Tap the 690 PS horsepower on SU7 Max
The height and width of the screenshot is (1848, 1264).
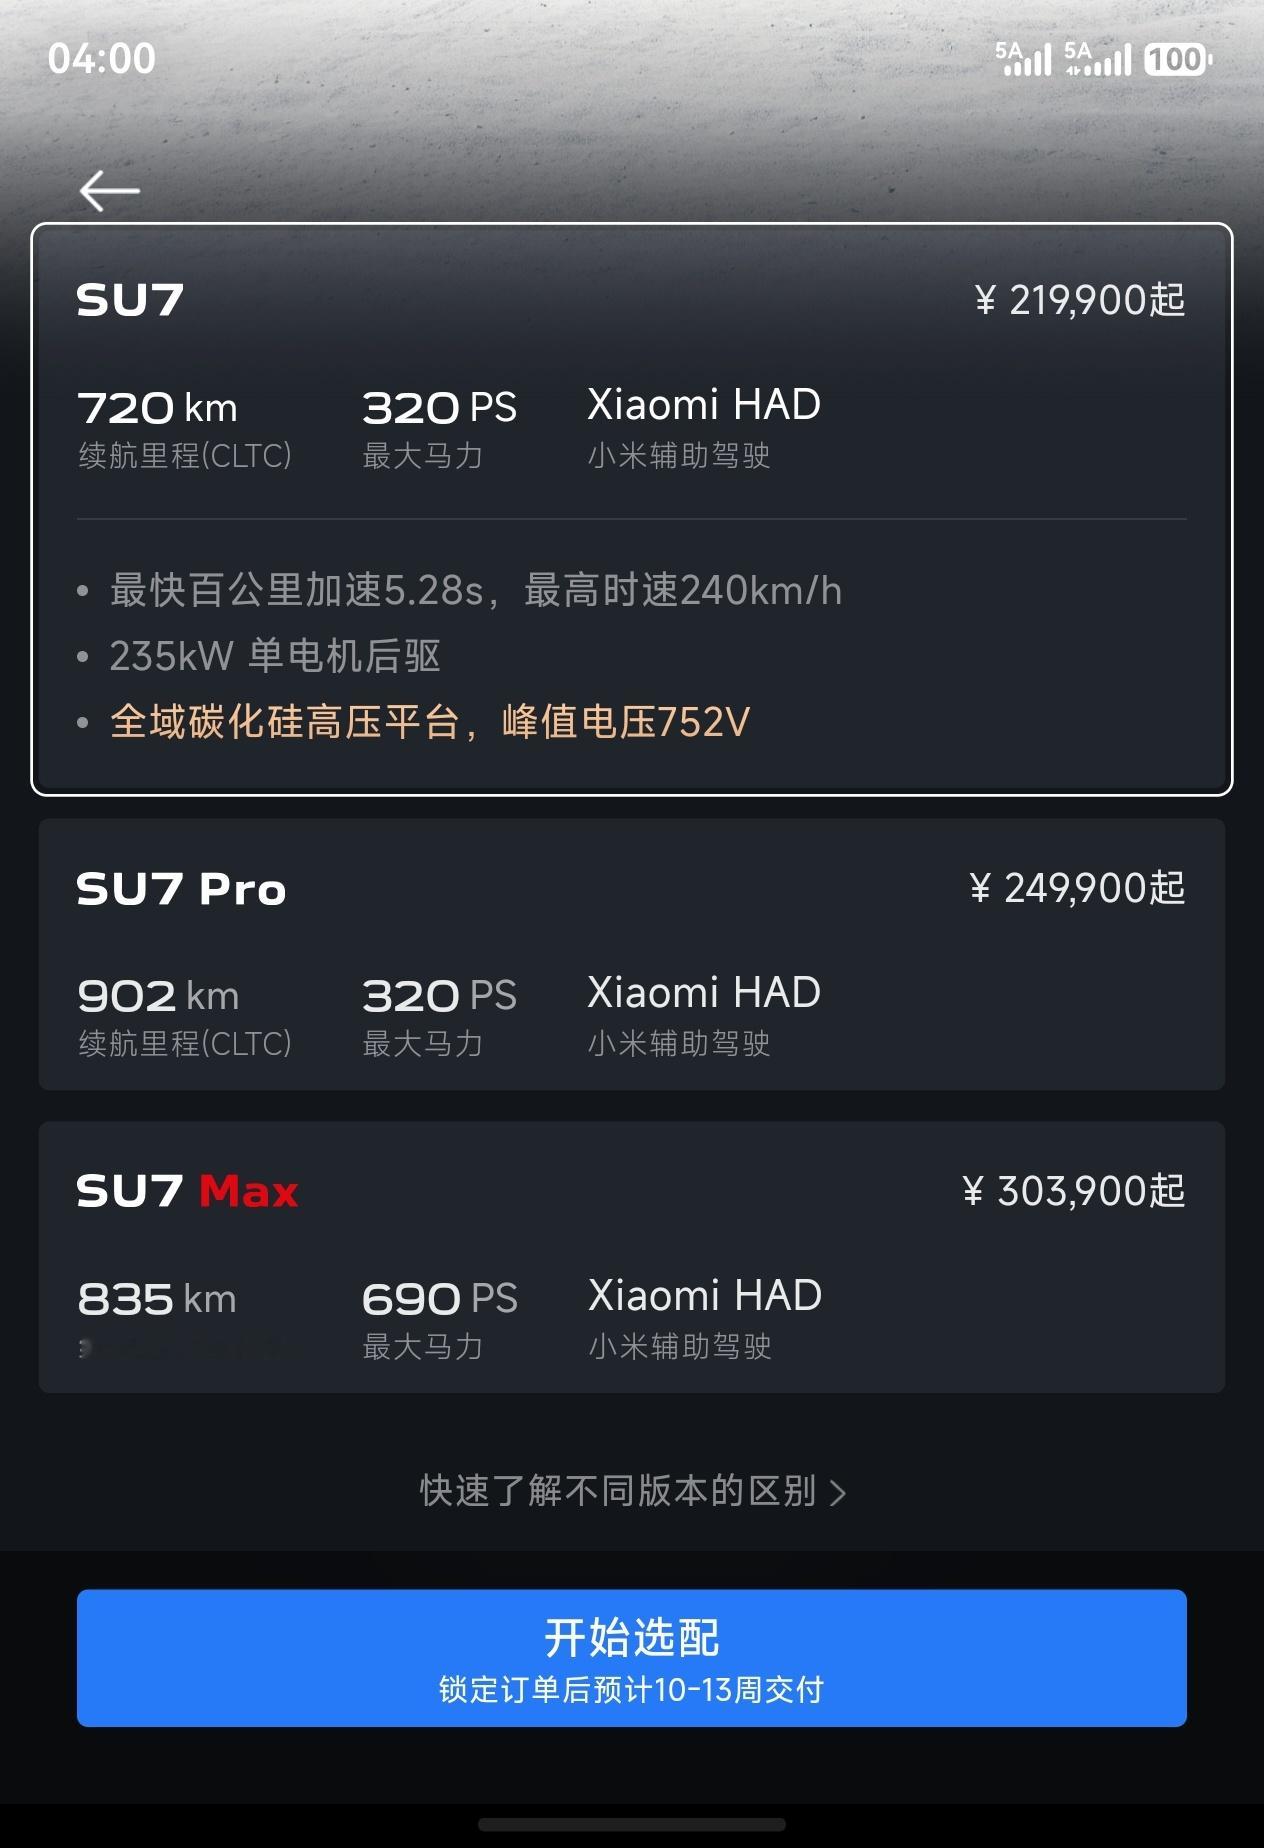[x=440, y=1299]
